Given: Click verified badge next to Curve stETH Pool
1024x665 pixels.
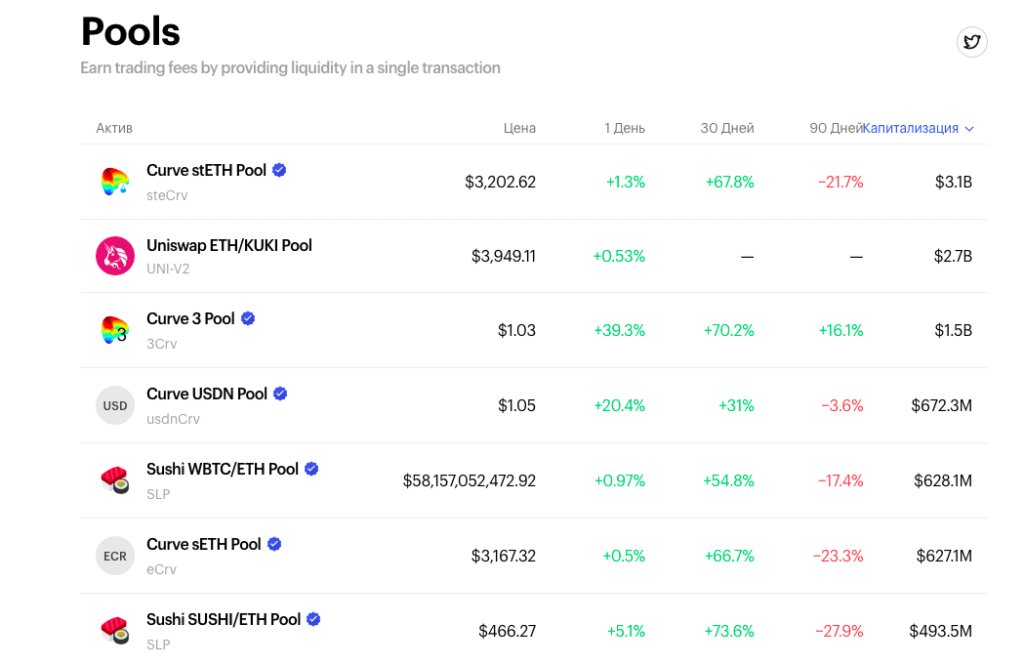Looking at the screenshot, I should pos(279,170).
